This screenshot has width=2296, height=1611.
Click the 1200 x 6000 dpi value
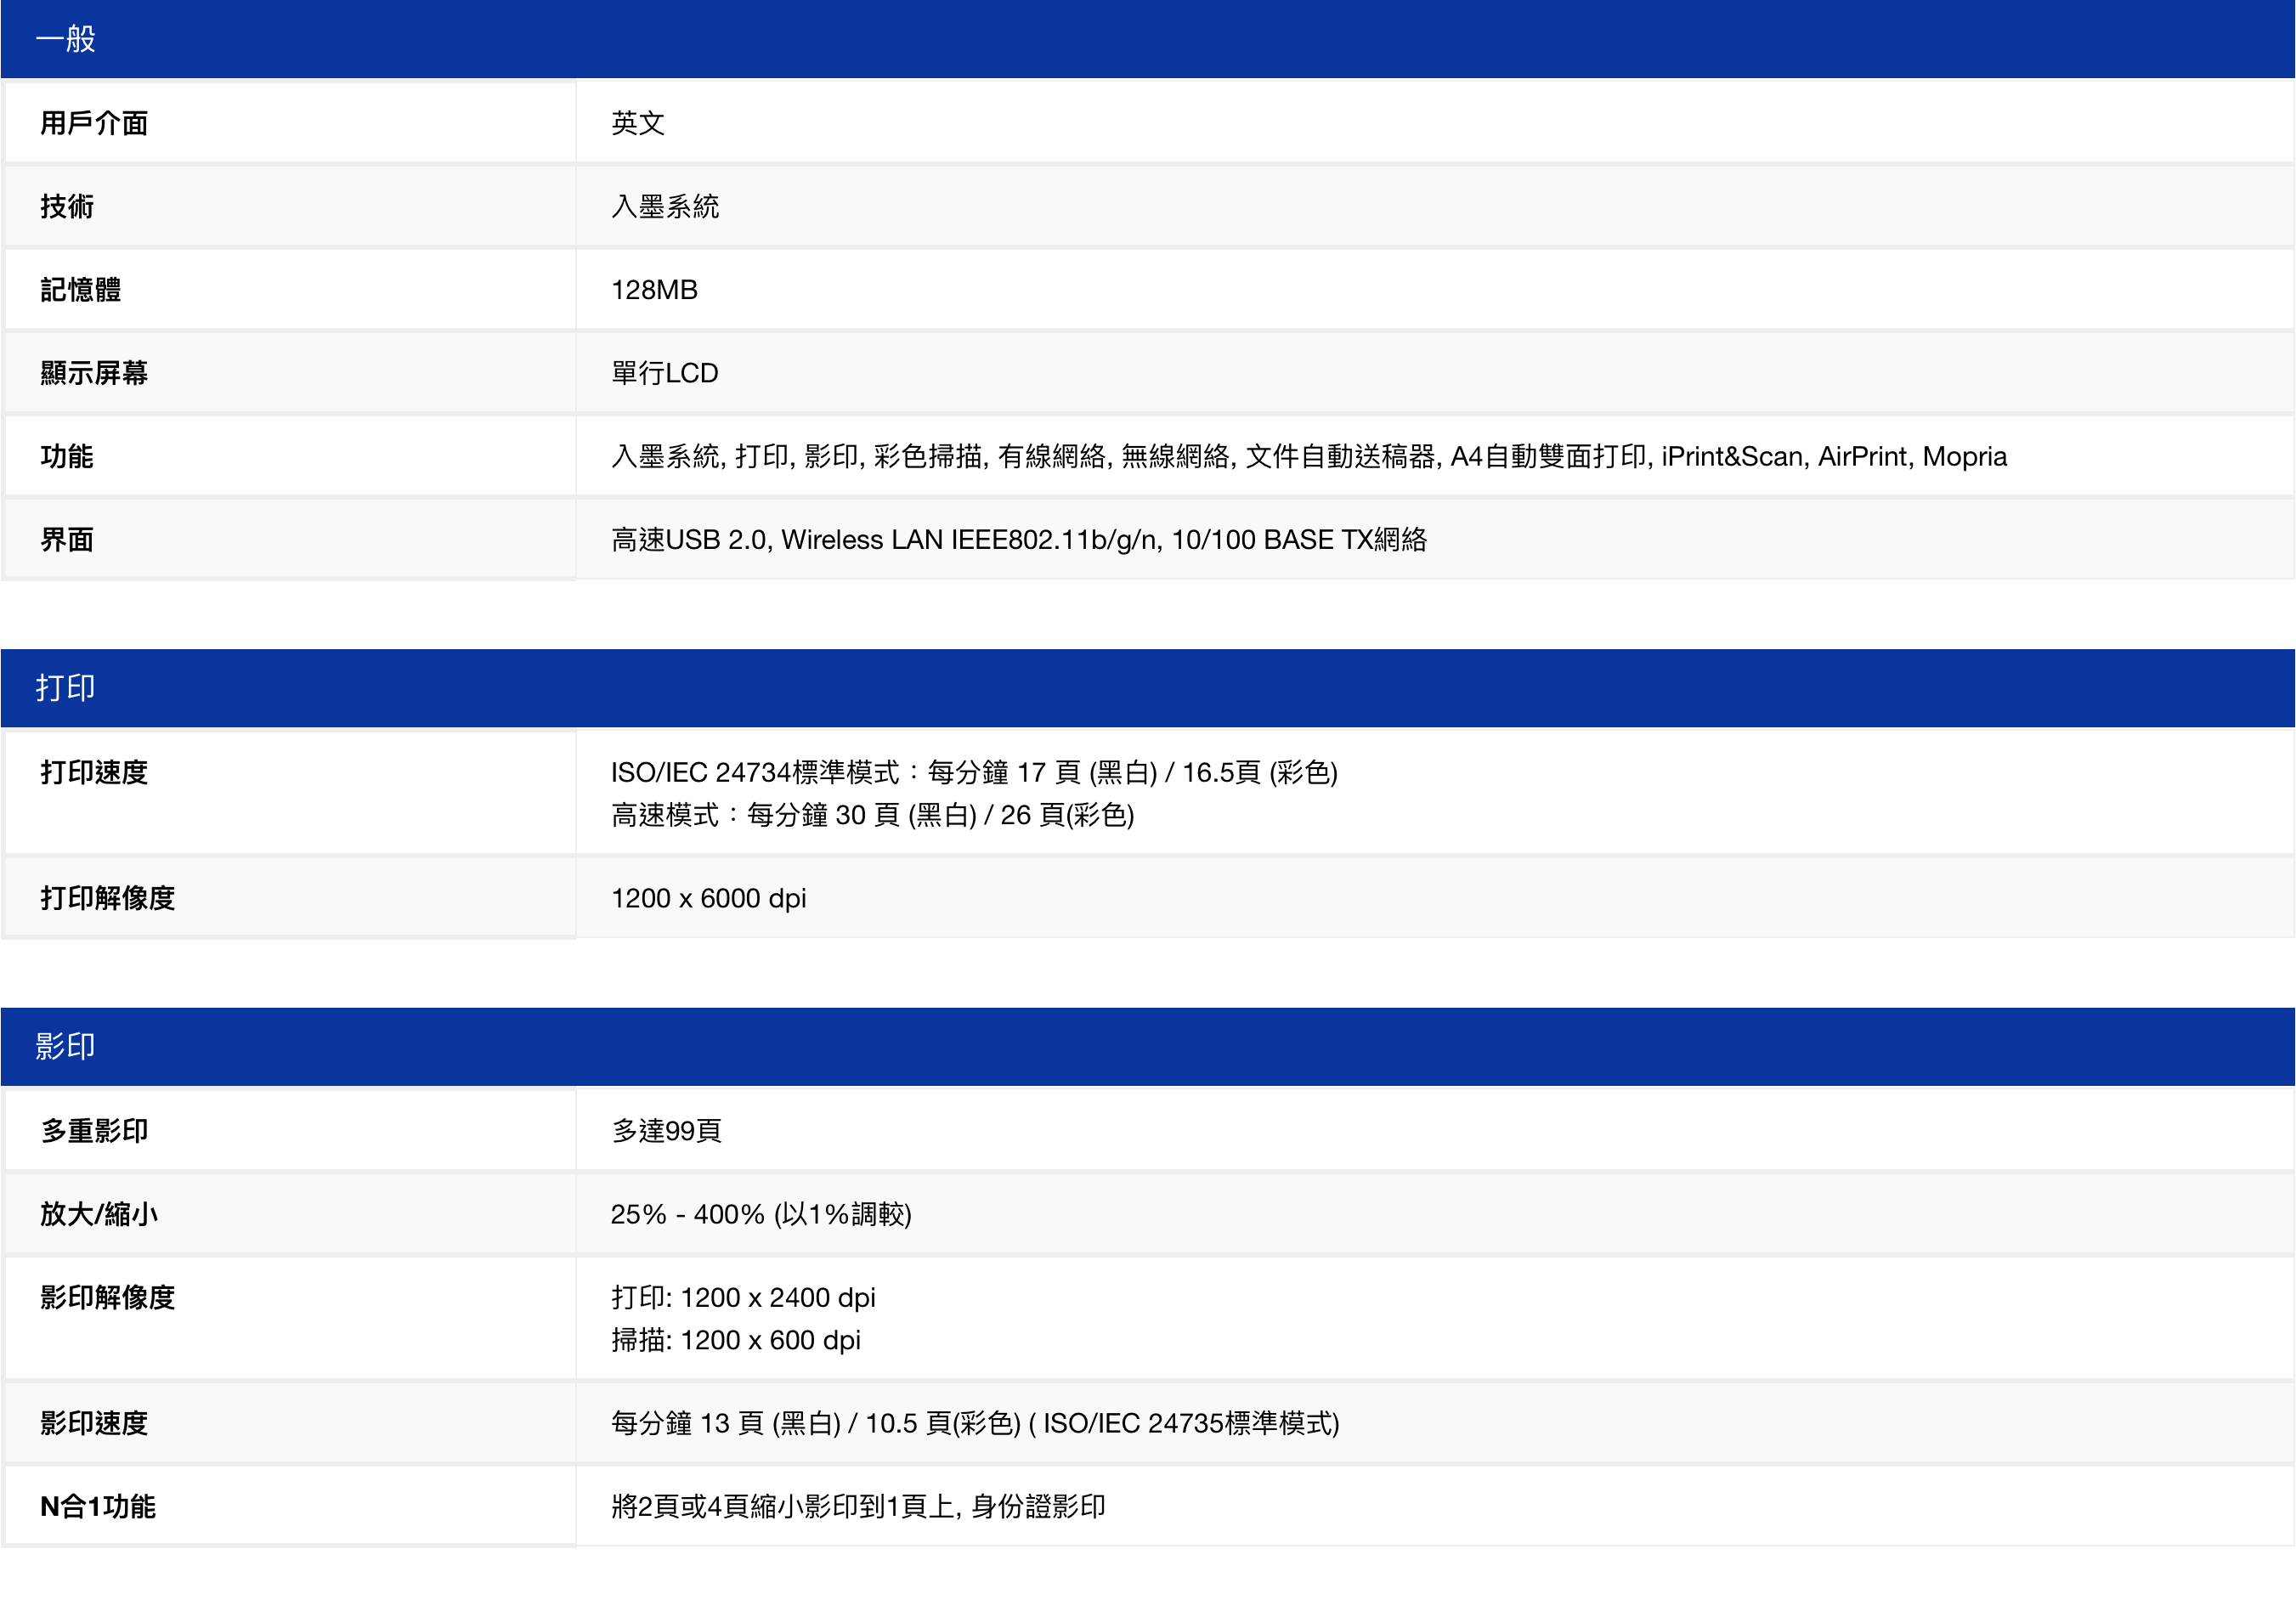[708, 898]
